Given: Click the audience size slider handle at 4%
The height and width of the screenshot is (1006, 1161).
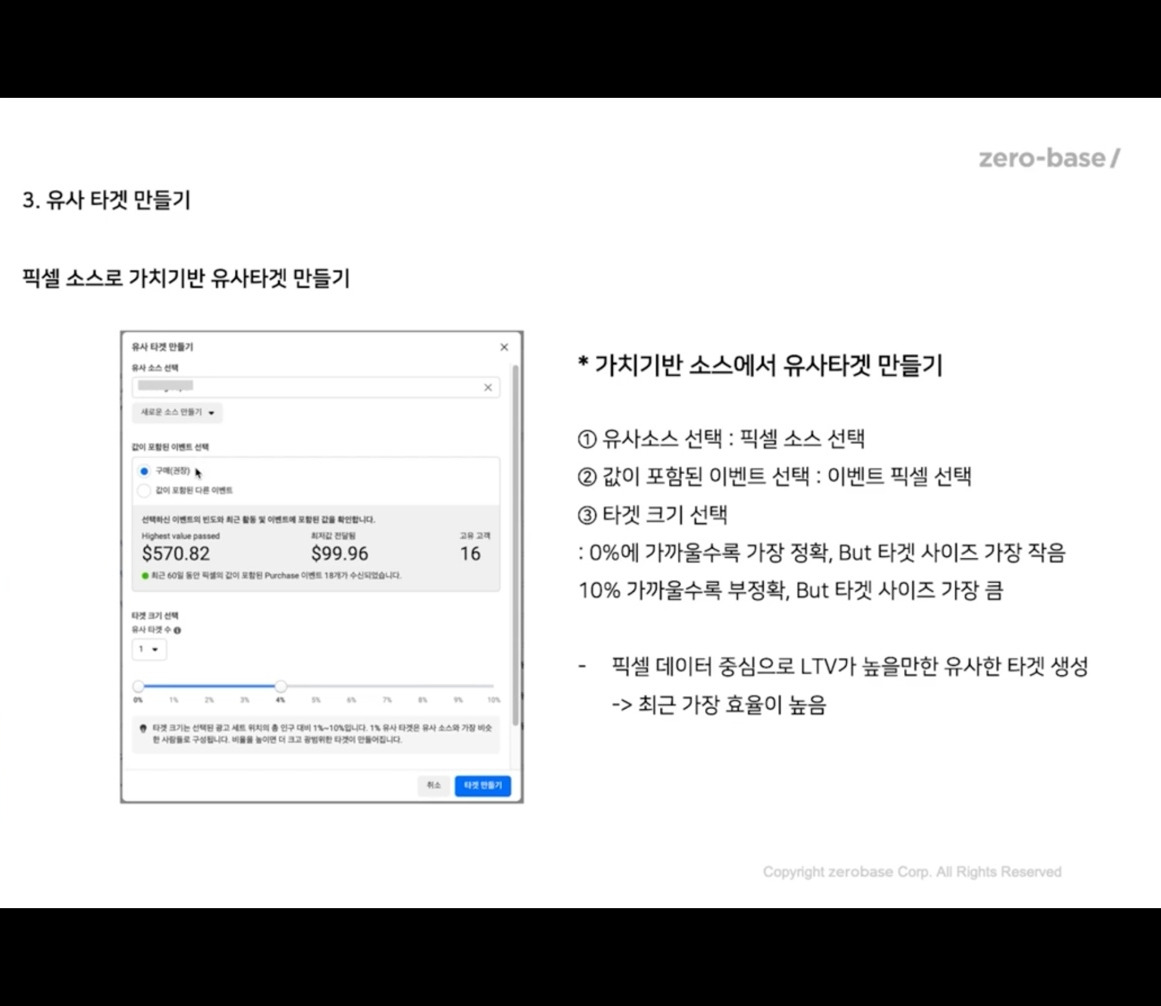Looking at the screenshot, I should (281, 686).
